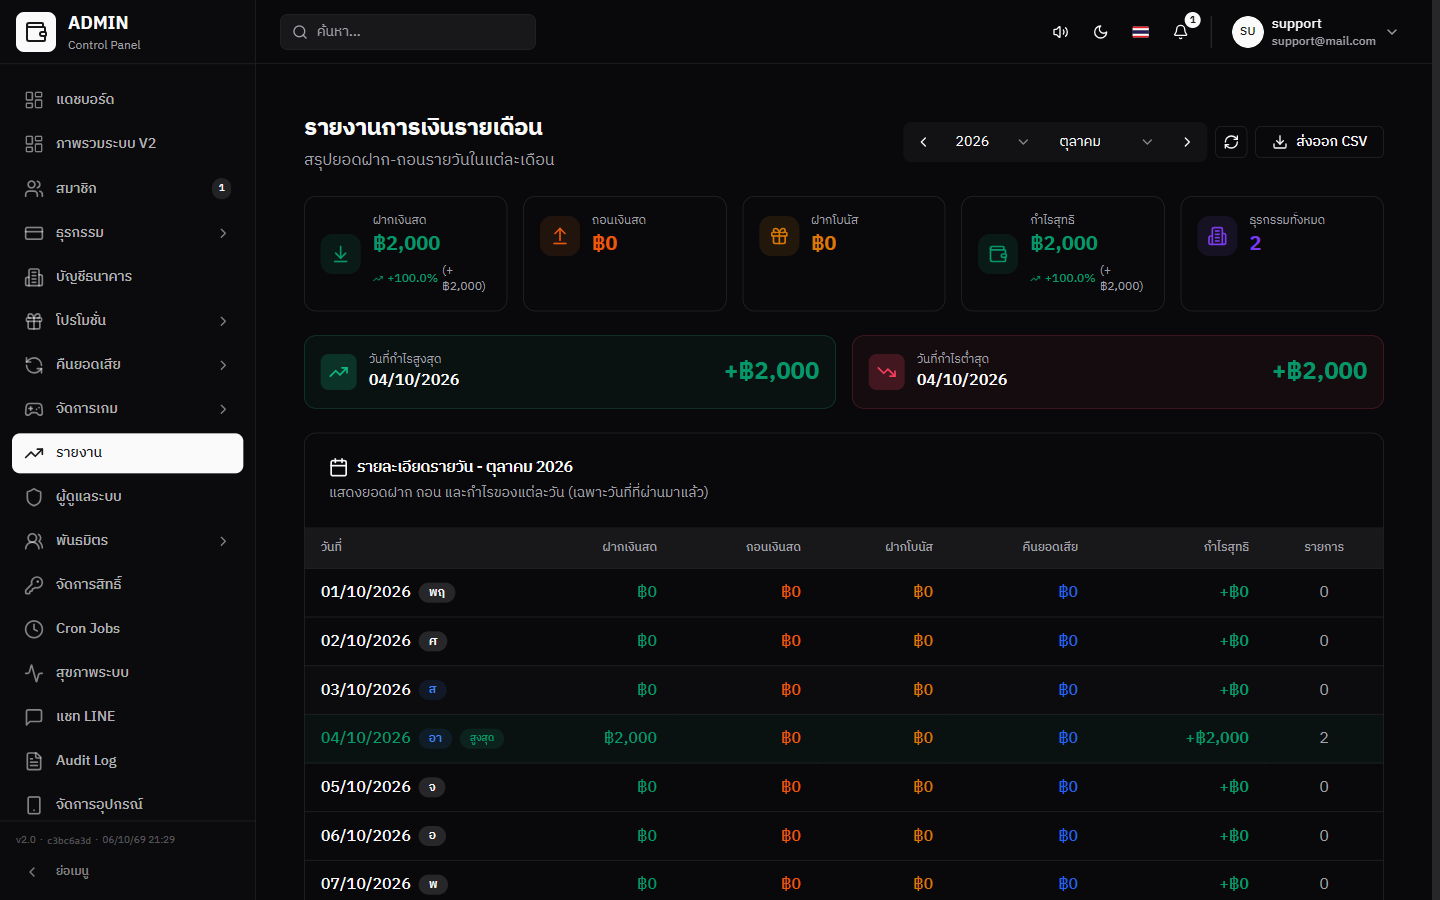1440x900 pixels.
Task: Click the กำไรสุทธิ column header
Action: click(1226, 547)
